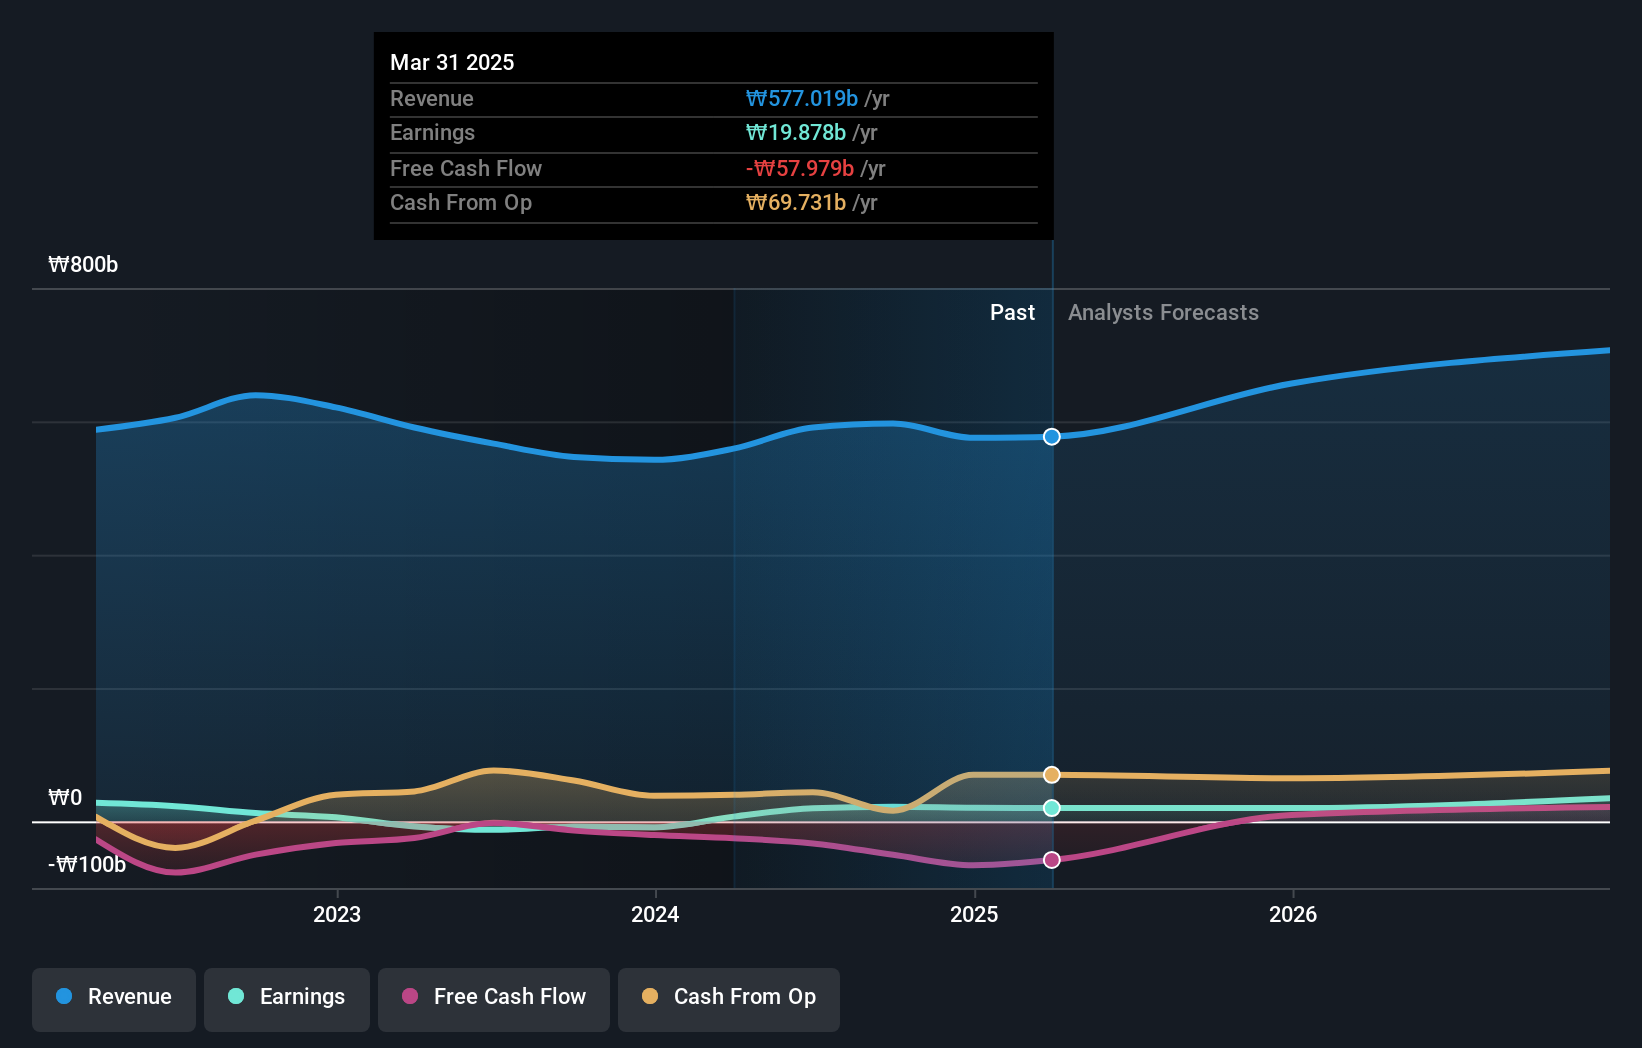Click the blue Revenue legend dot

64,997
